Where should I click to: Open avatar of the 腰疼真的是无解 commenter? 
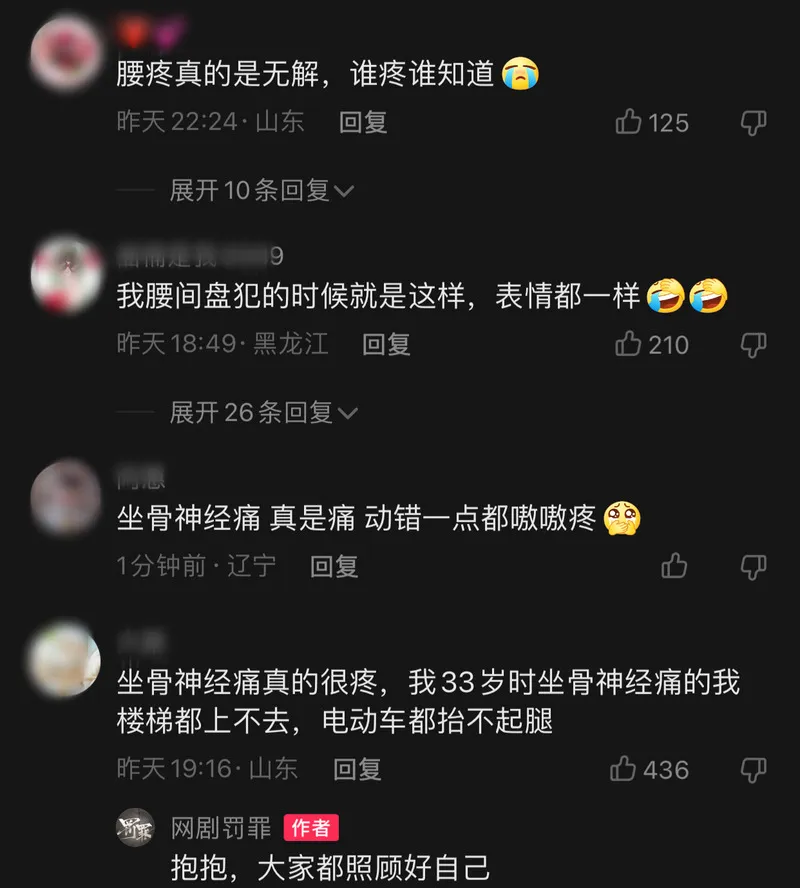(66, 53)
